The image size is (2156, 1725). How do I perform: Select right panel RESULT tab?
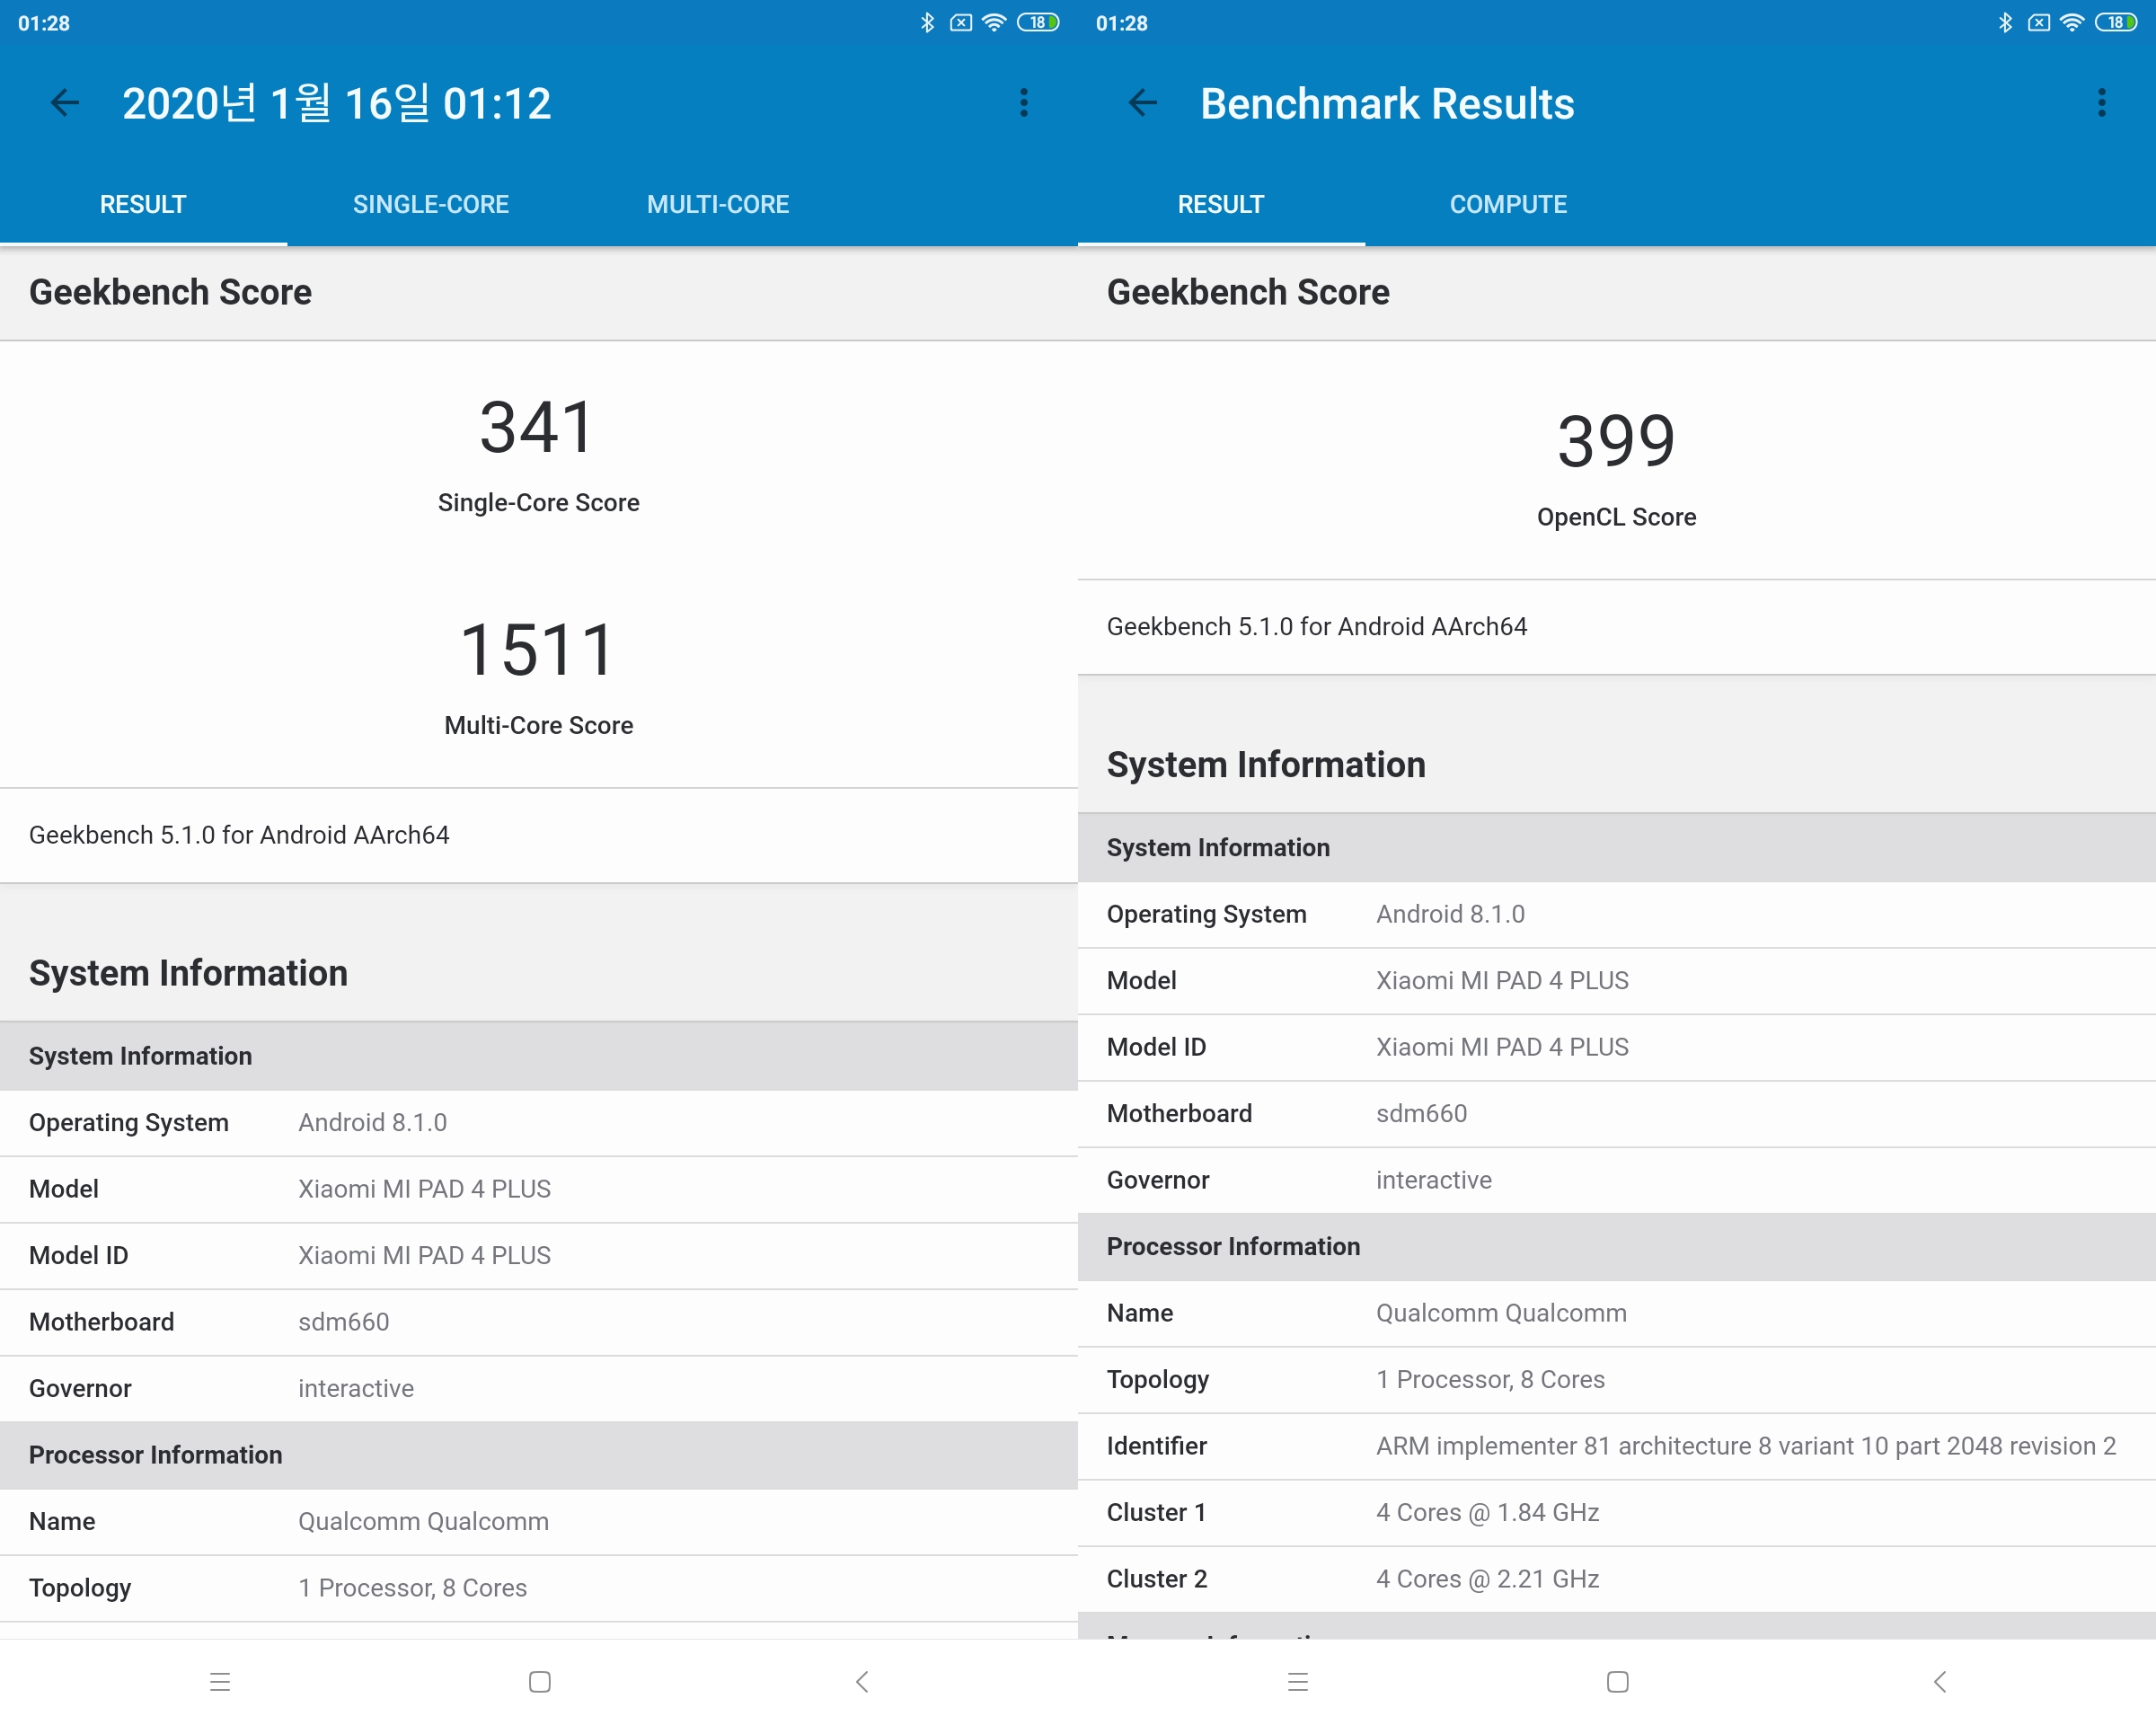1220,204
